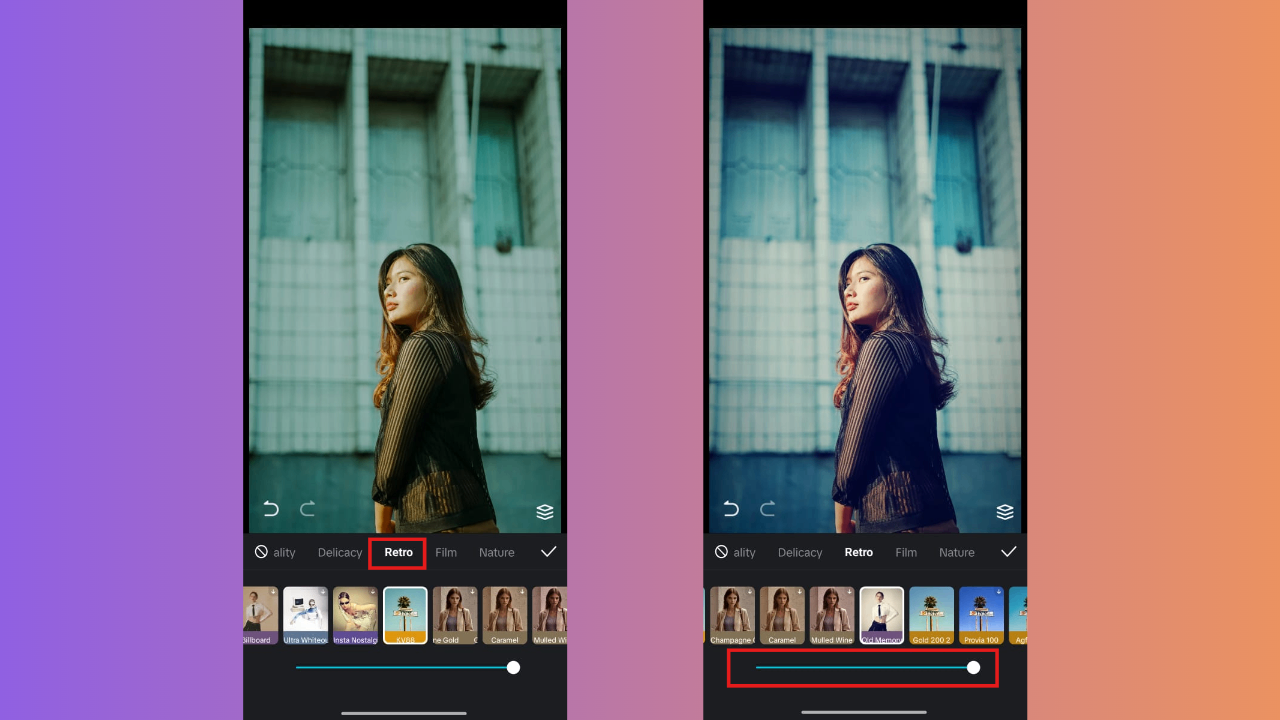Pick the KV88 filter thumbnail on the left phone
Screen dimensions: 1280x720
405,615
